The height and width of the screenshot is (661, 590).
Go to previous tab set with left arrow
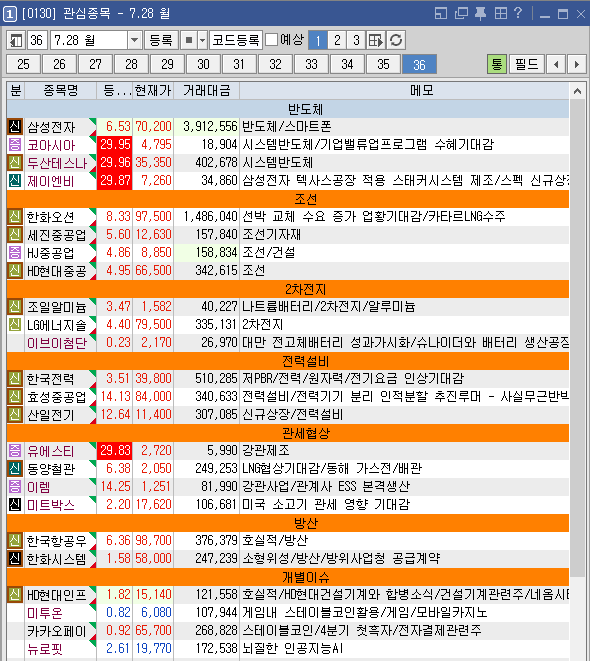click(556, 64)
